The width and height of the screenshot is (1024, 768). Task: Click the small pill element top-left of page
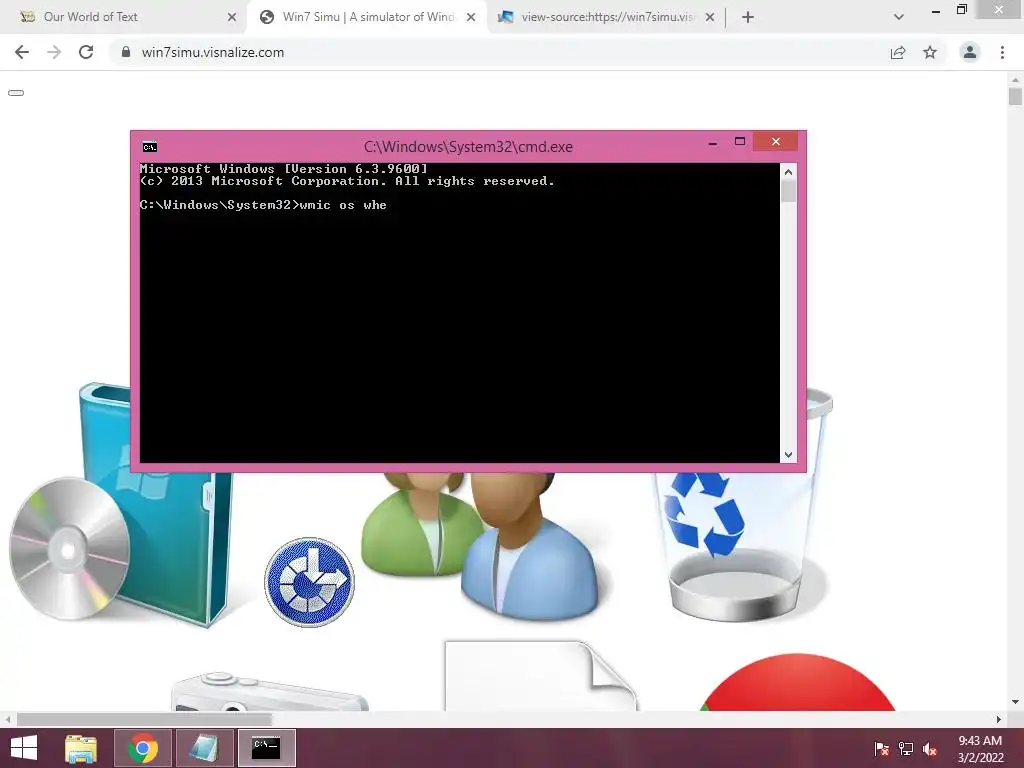pos(16,93)
